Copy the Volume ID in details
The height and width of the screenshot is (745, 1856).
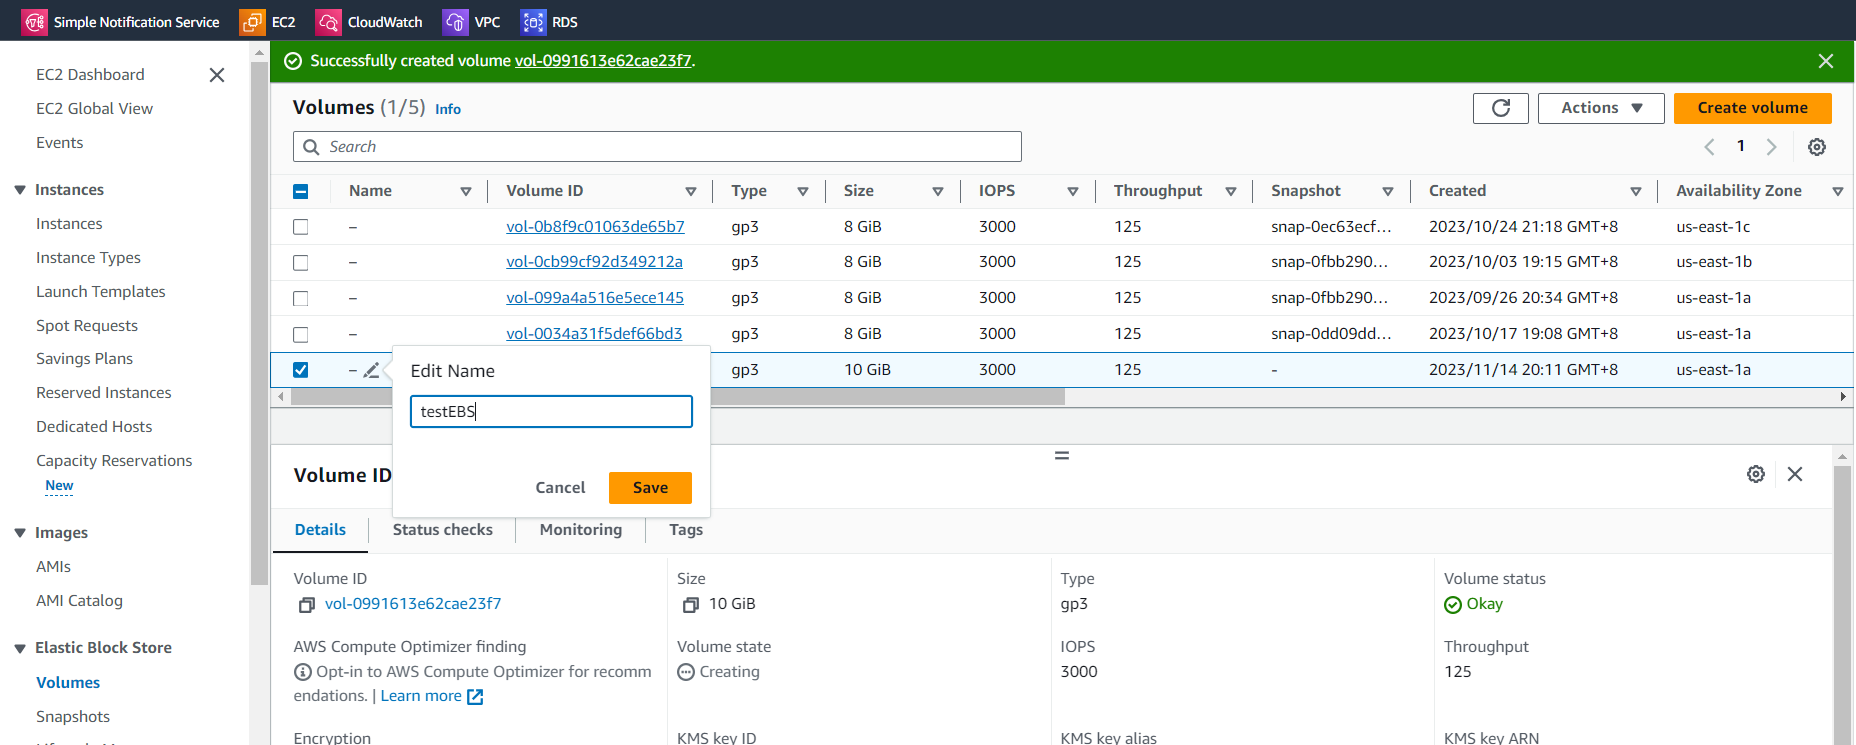307,605
